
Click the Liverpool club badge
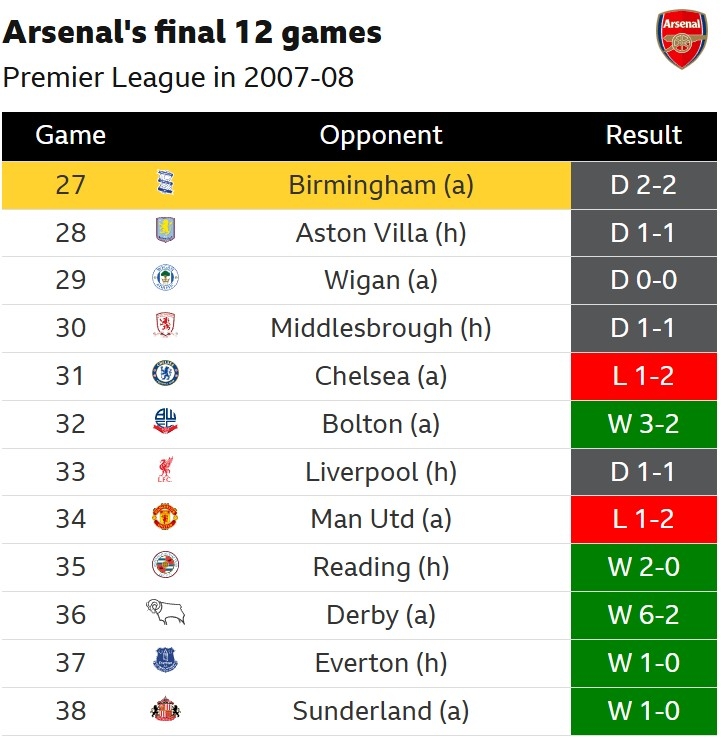click(x=165, y=470)
